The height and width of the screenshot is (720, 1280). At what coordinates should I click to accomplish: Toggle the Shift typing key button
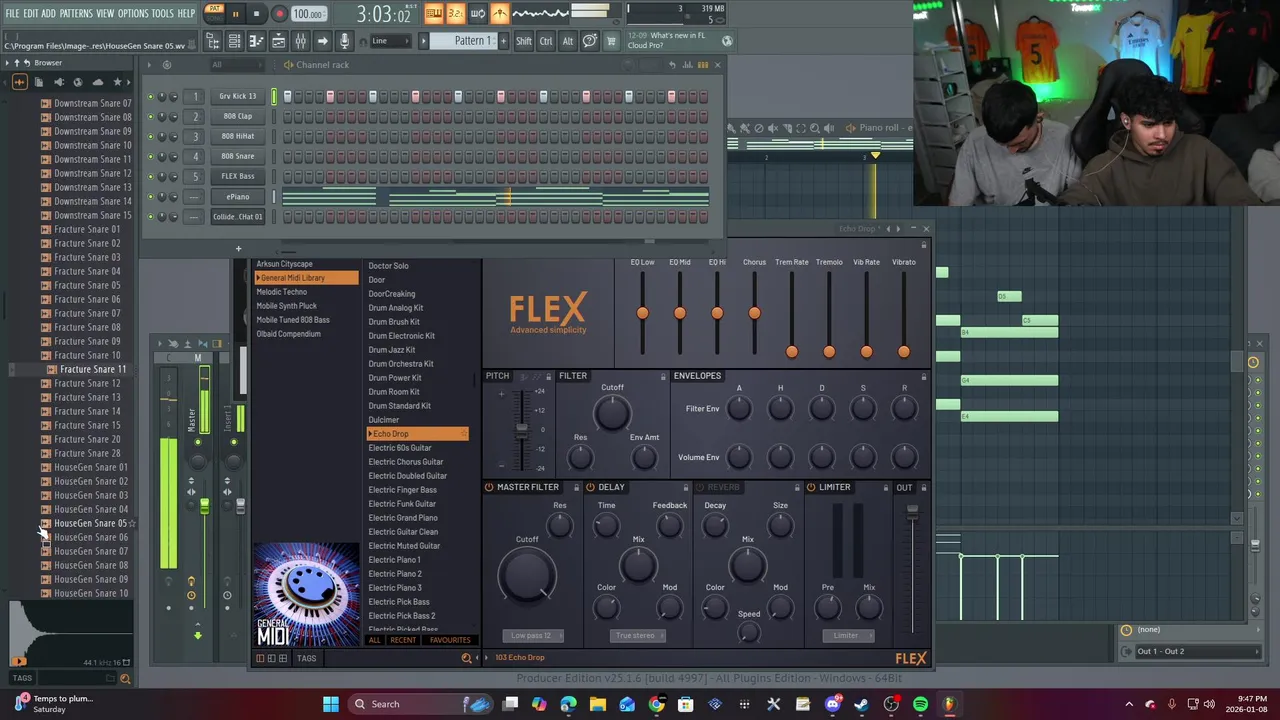pyautogui.click(x=524, y=41)
